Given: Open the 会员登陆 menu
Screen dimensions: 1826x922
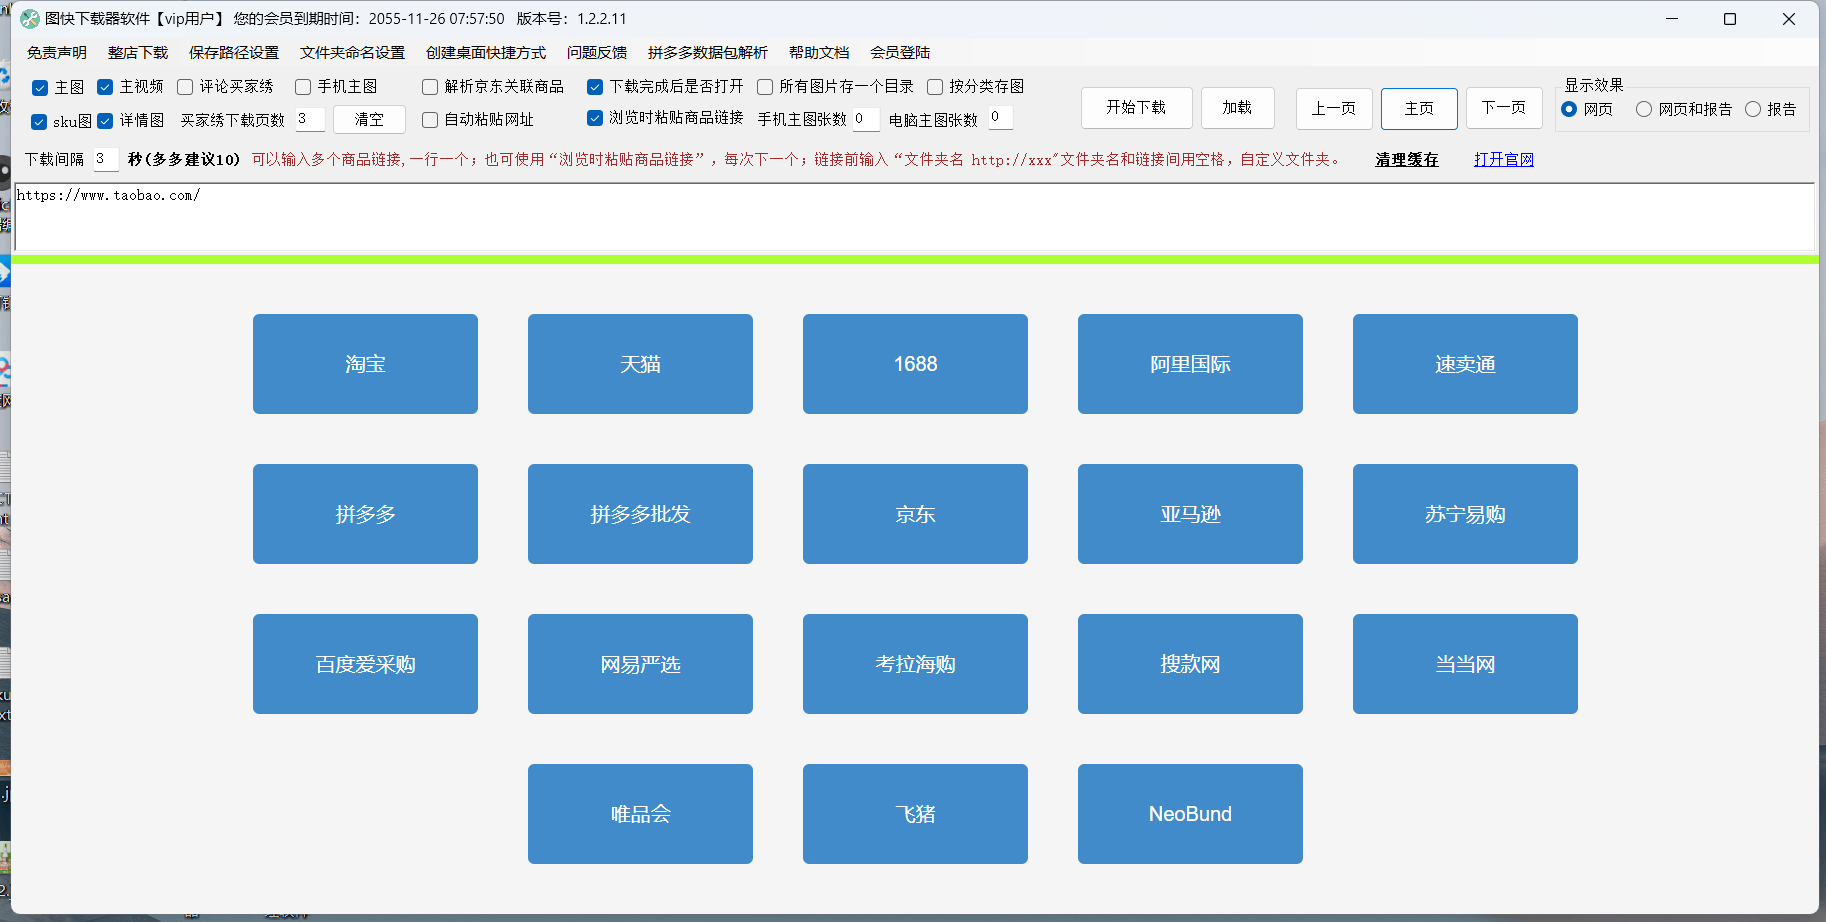Looking at the screenshot, I should coord(900,53).
